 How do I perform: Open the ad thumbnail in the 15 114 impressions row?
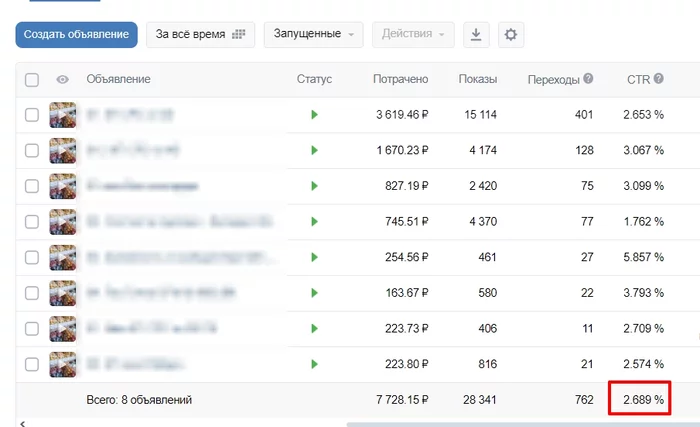pos(62,115)
